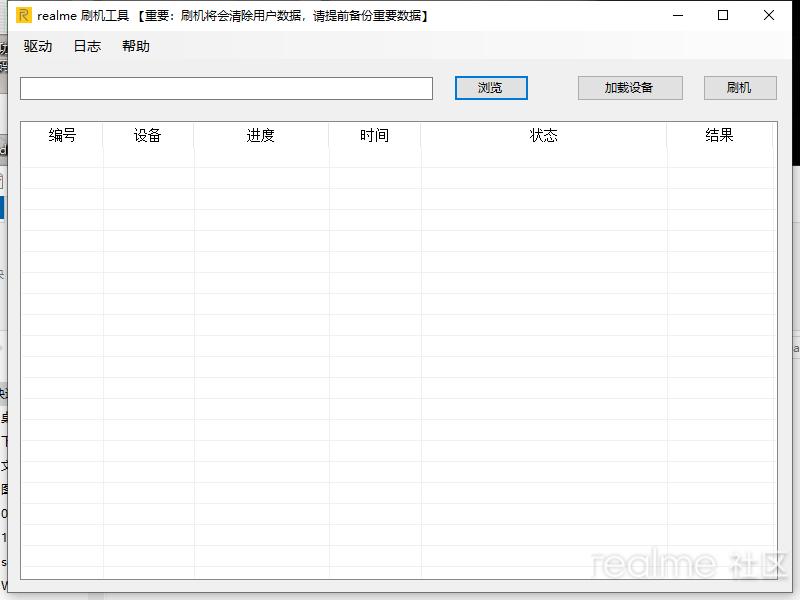
Task: Click the 时间 column header
Action: click(374, 135)
